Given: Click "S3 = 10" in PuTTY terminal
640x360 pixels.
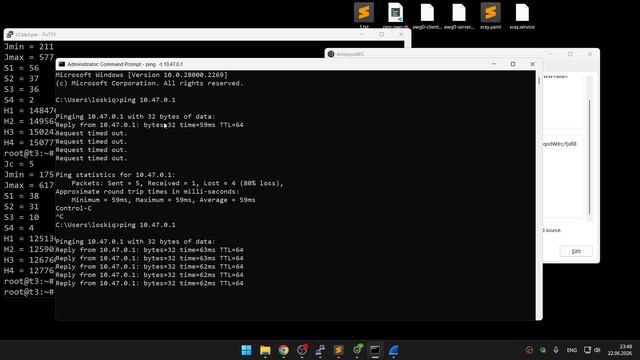Looking at the screenshot, I should pyautogui.click(x=22, y=217).
